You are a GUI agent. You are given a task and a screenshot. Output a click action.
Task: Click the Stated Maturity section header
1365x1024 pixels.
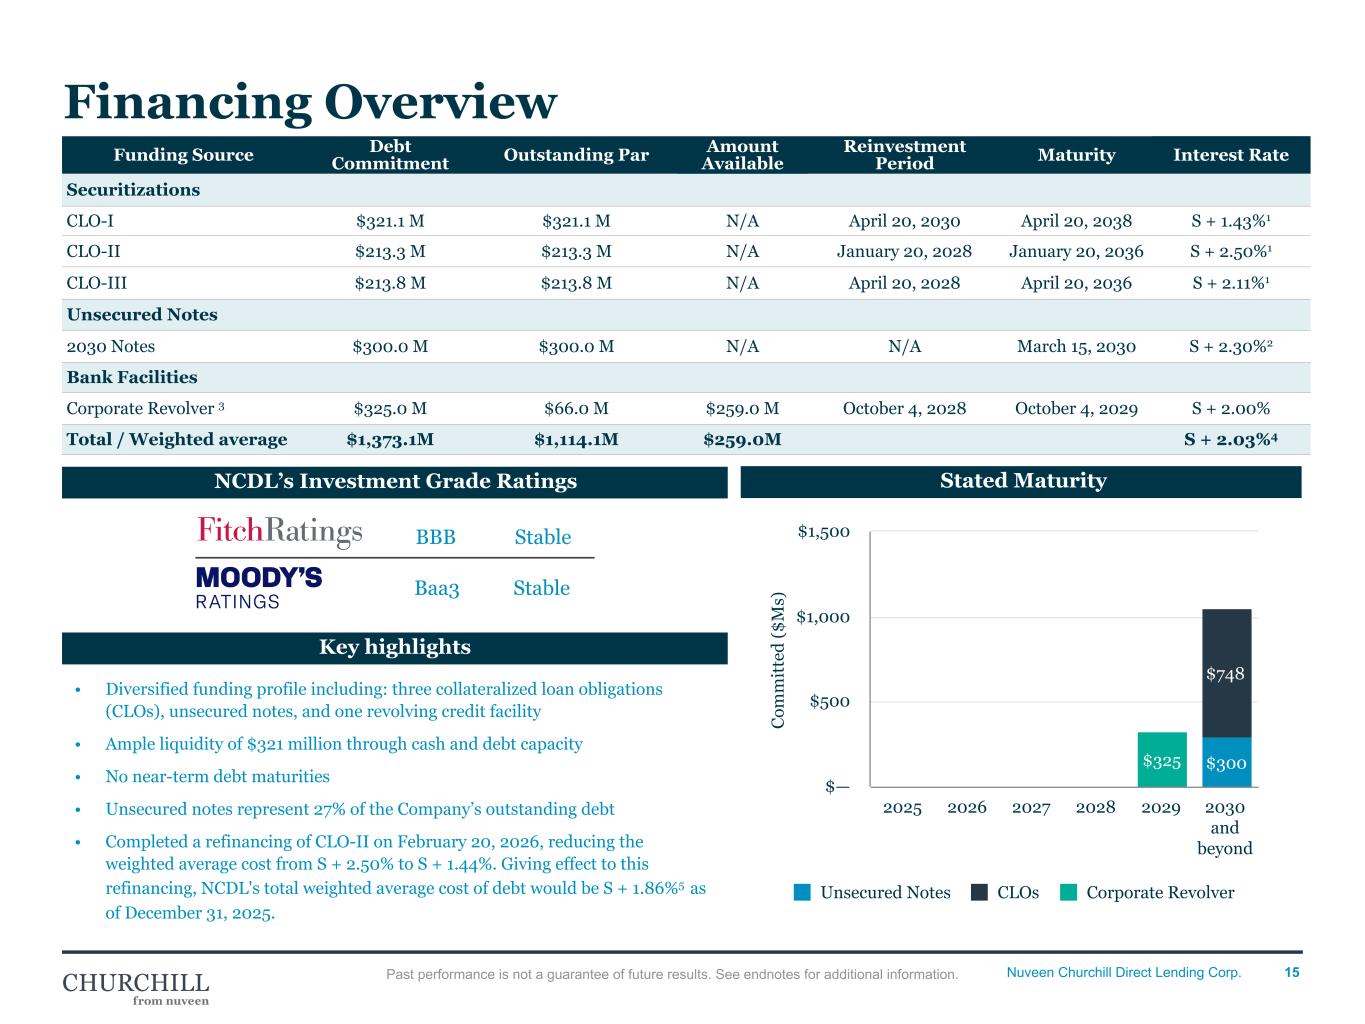(x=1022, y=481)
